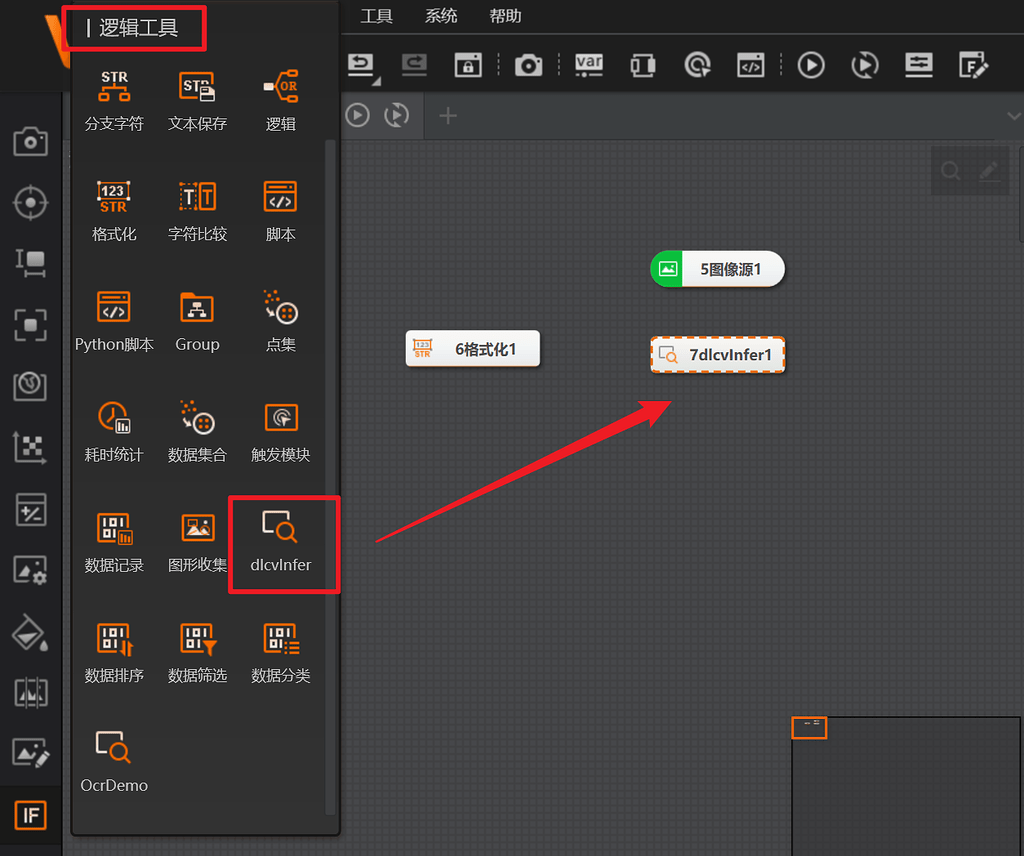Viewport: 1024px width, 856px height.
Task: Select the 7dlcvInfer1 node
Action: [718, 355]
